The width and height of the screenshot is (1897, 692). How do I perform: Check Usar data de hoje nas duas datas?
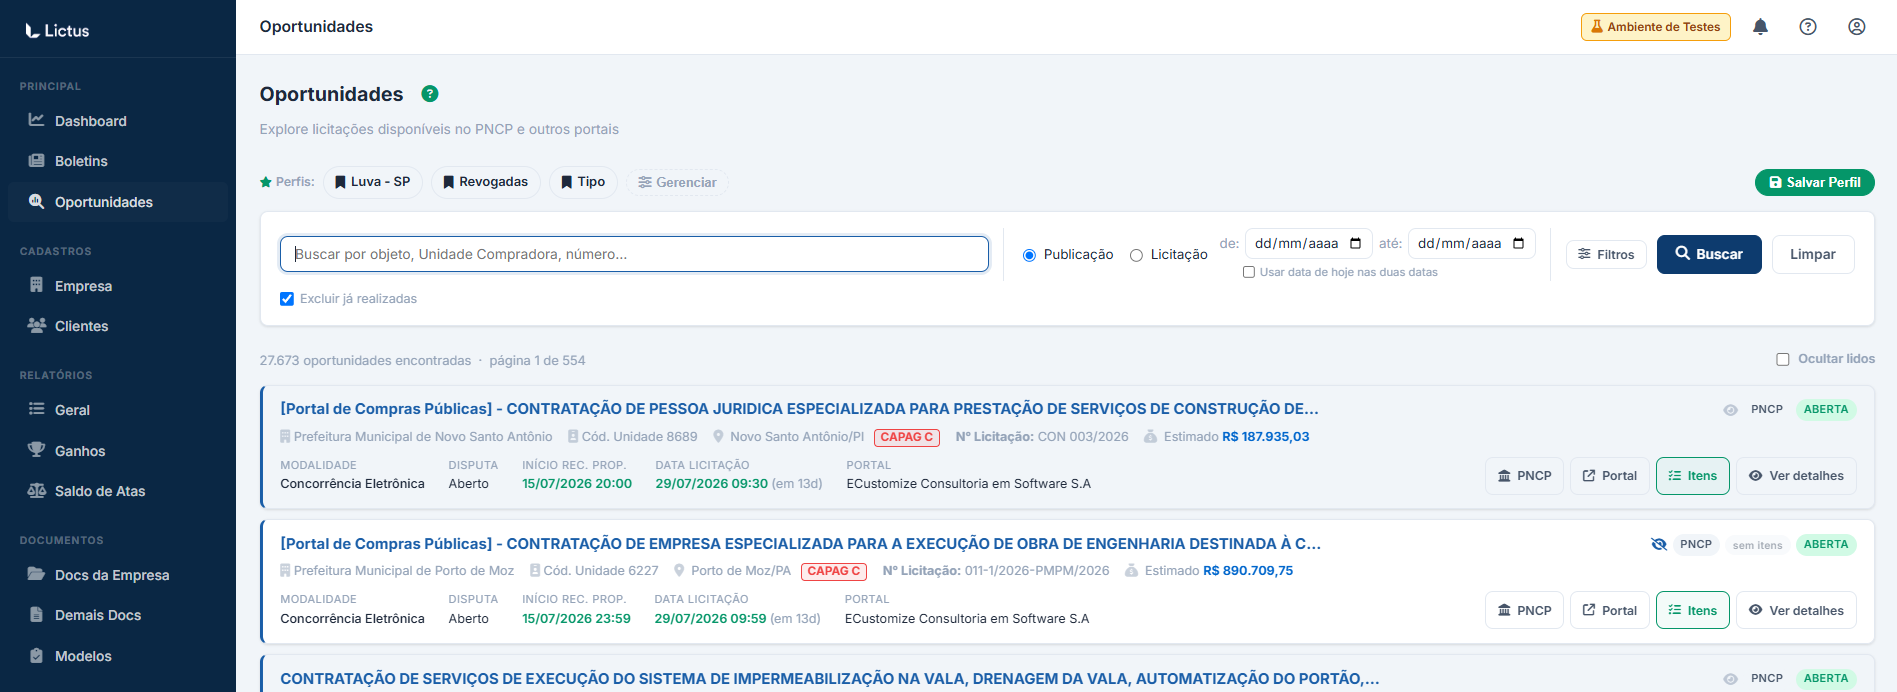[1249, 272]
